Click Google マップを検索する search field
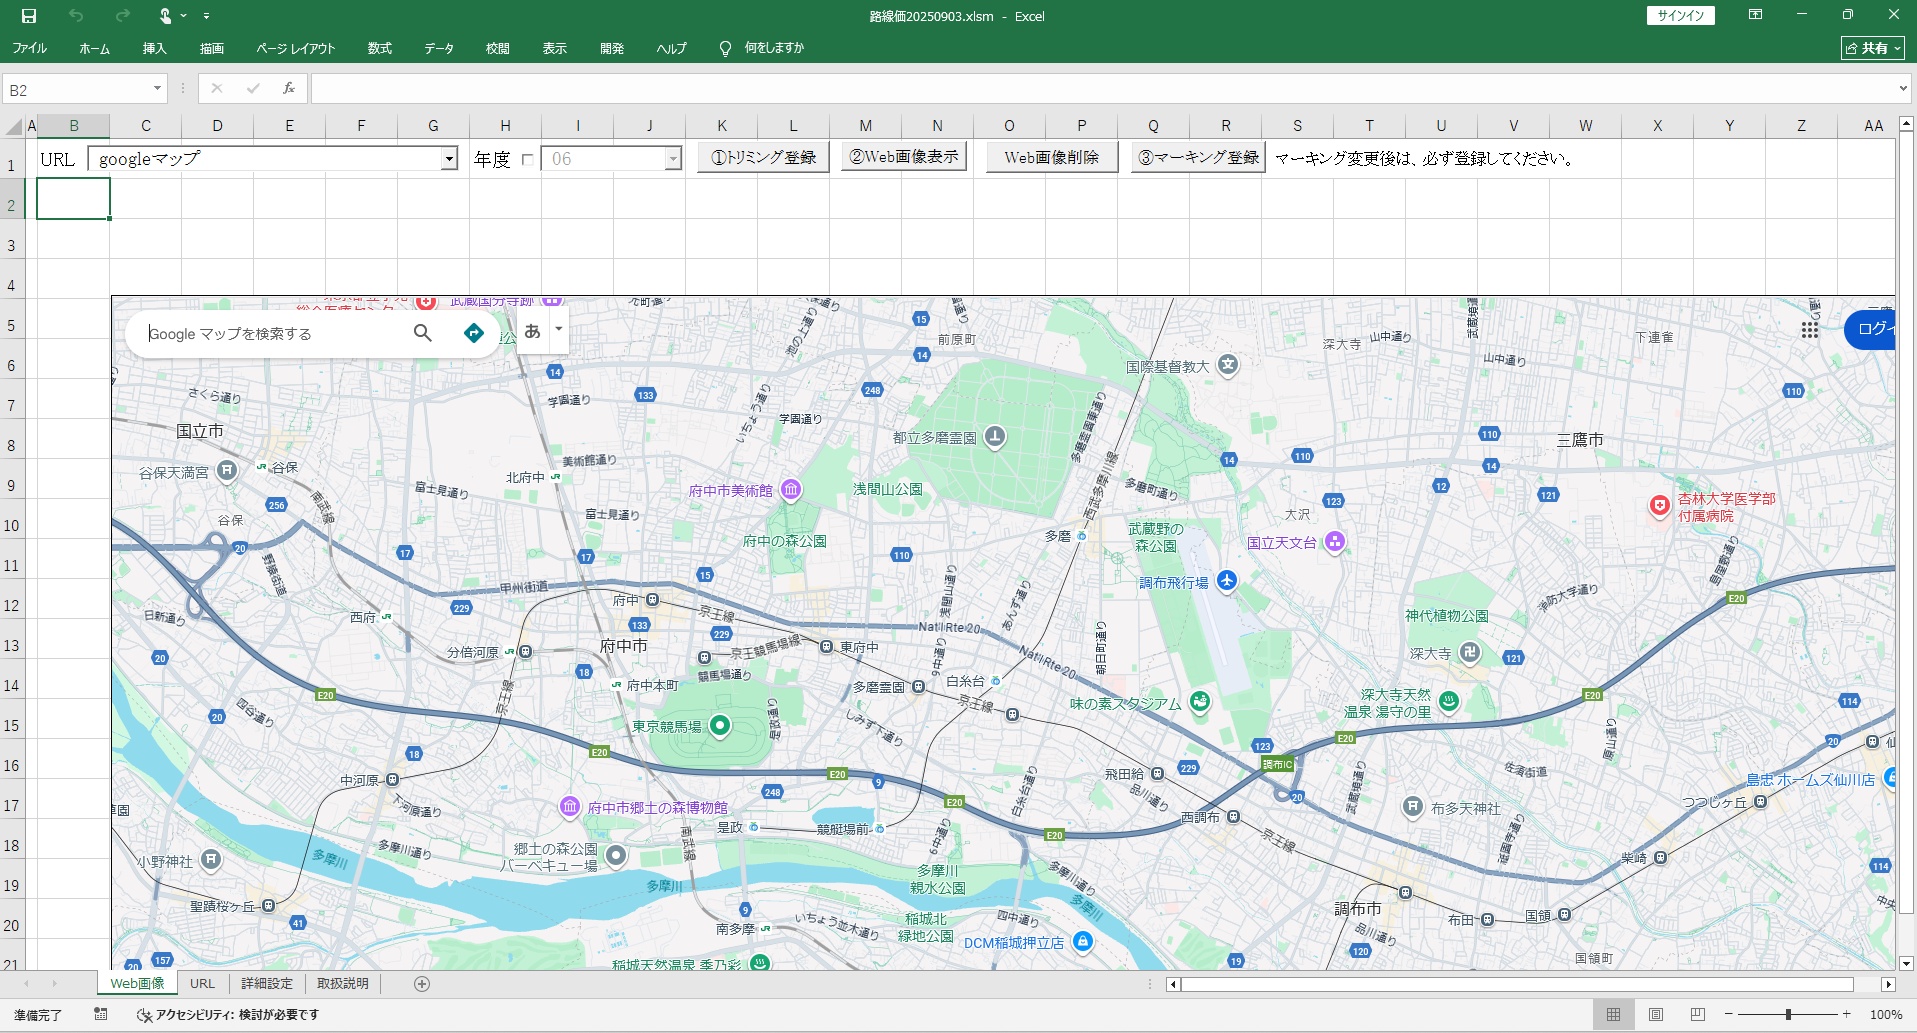 tap(268, 333)
